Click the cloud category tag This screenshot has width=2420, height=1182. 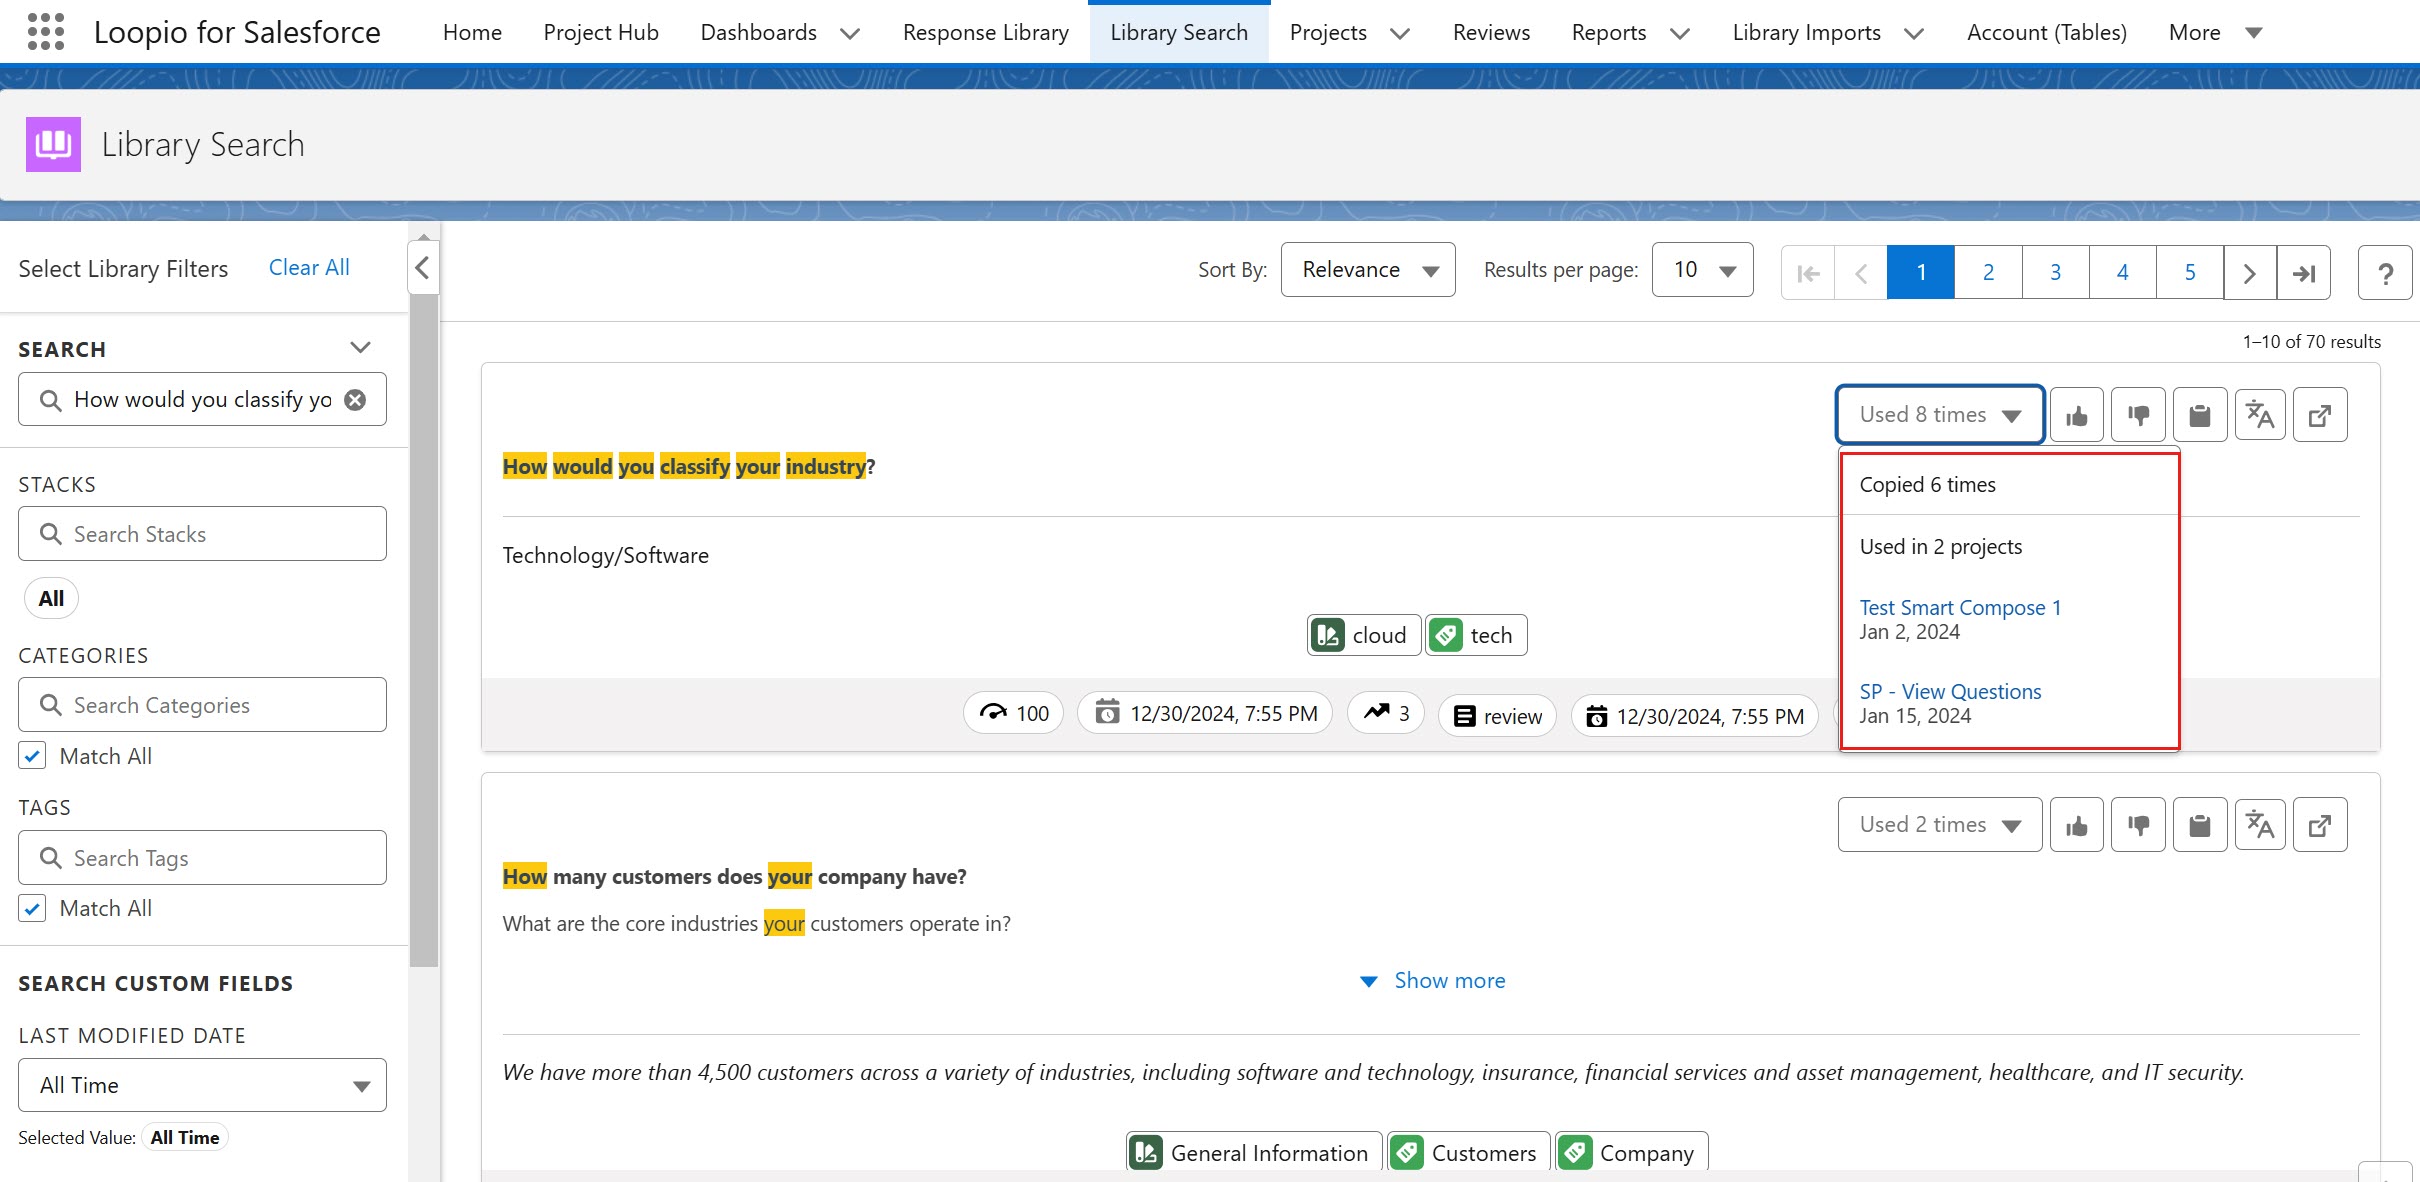pos(1364,635)
